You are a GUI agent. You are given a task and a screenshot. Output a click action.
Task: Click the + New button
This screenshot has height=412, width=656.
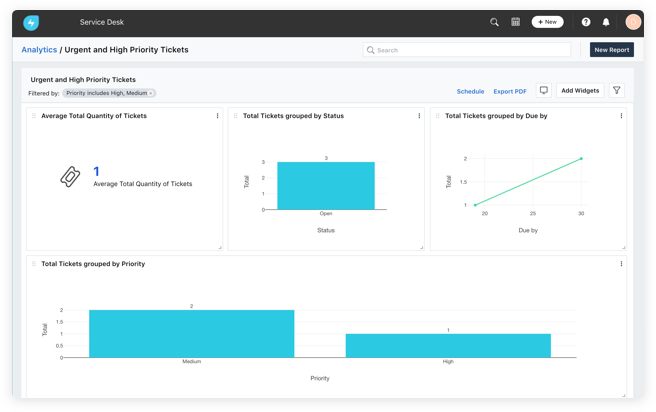click(x=547, y=22)
